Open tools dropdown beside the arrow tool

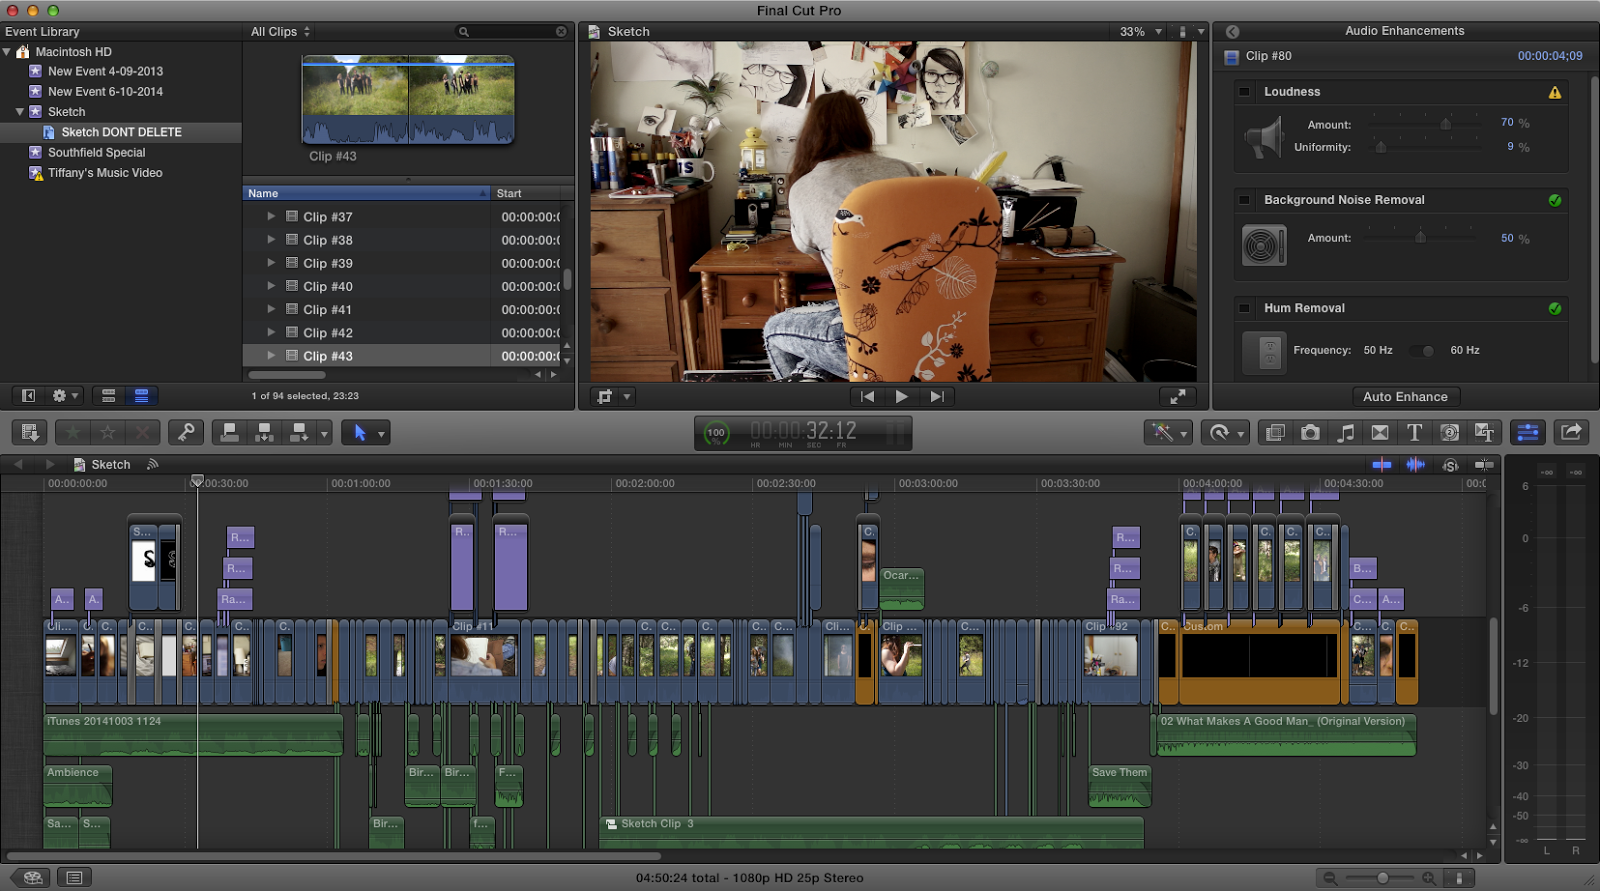click(381, 433)
